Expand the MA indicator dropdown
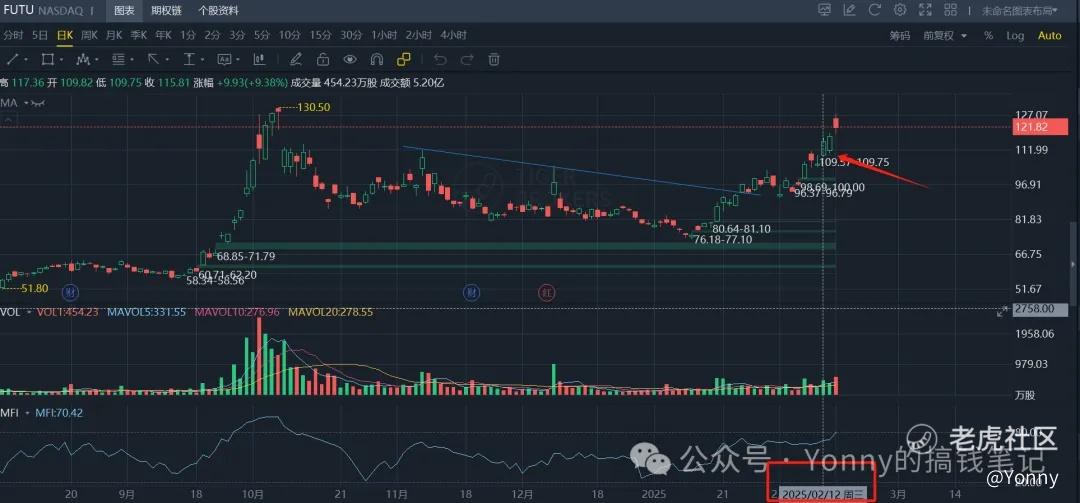Screen dimensions: 1080x503 [27, 103]
